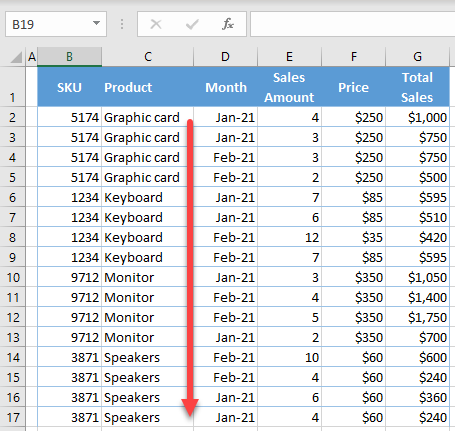Click the Price header cell
The height and width of the screenshot is (431, 455).
click(353, 87)
